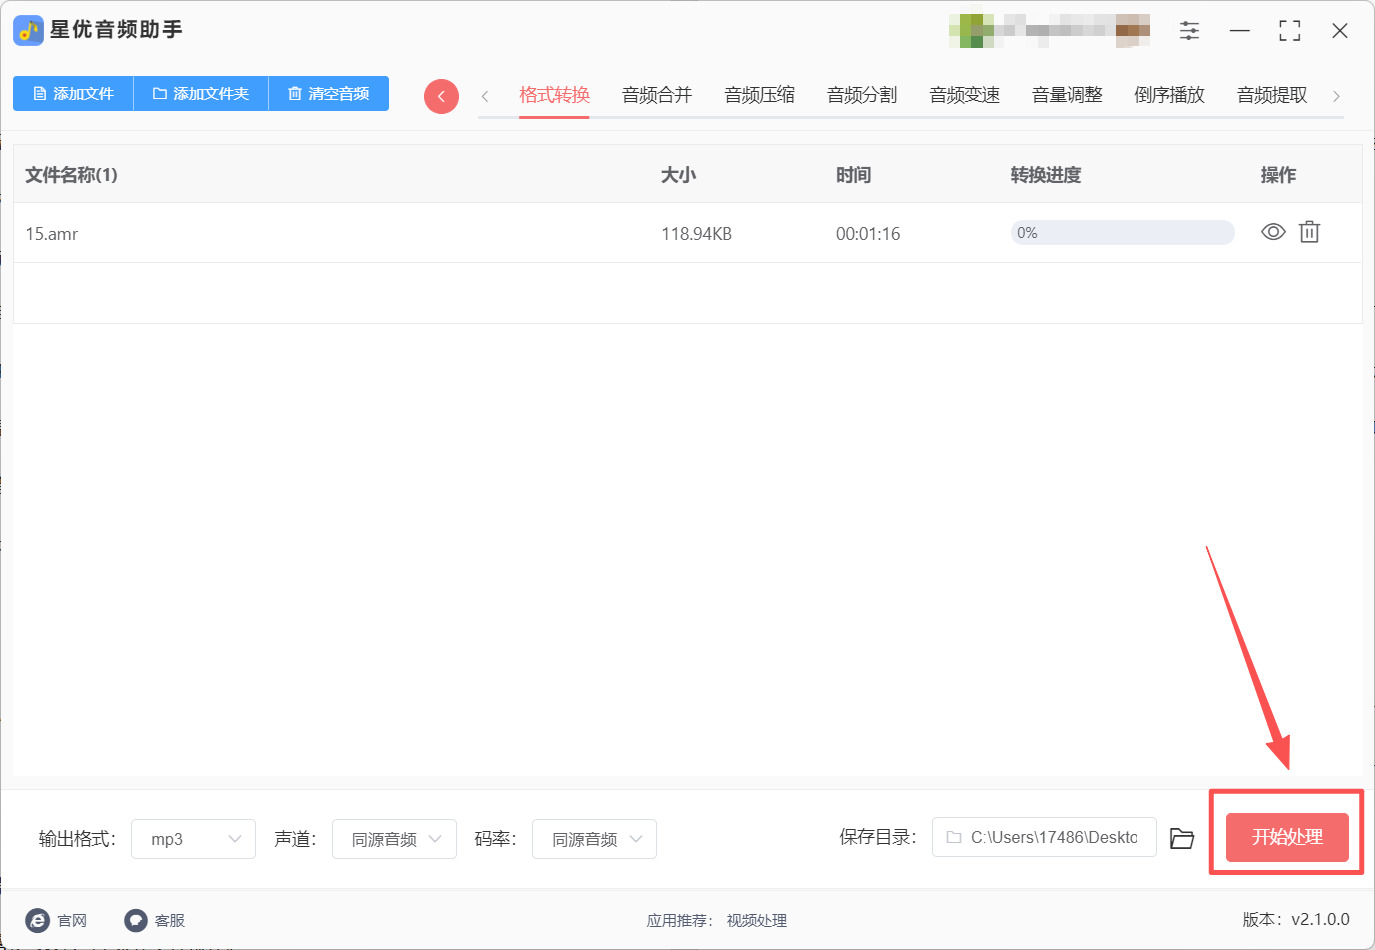The height and width of the screenshot is (950, 1375).
Task: Click the 添加文件 add files button
Action: coord(72,93)
